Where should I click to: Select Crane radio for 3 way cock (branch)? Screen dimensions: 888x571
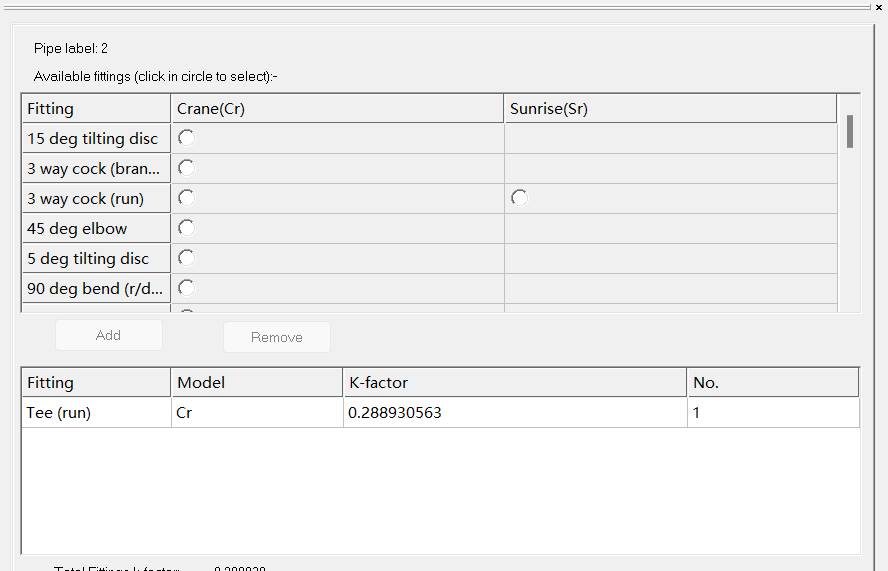186,168
